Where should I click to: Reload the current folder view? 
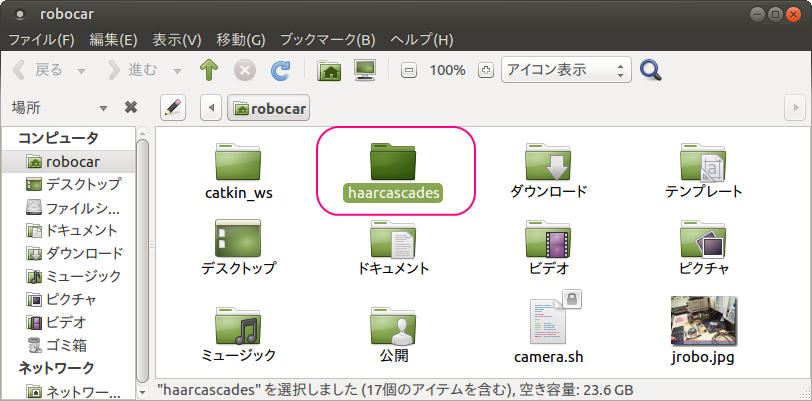click(280, 70)
